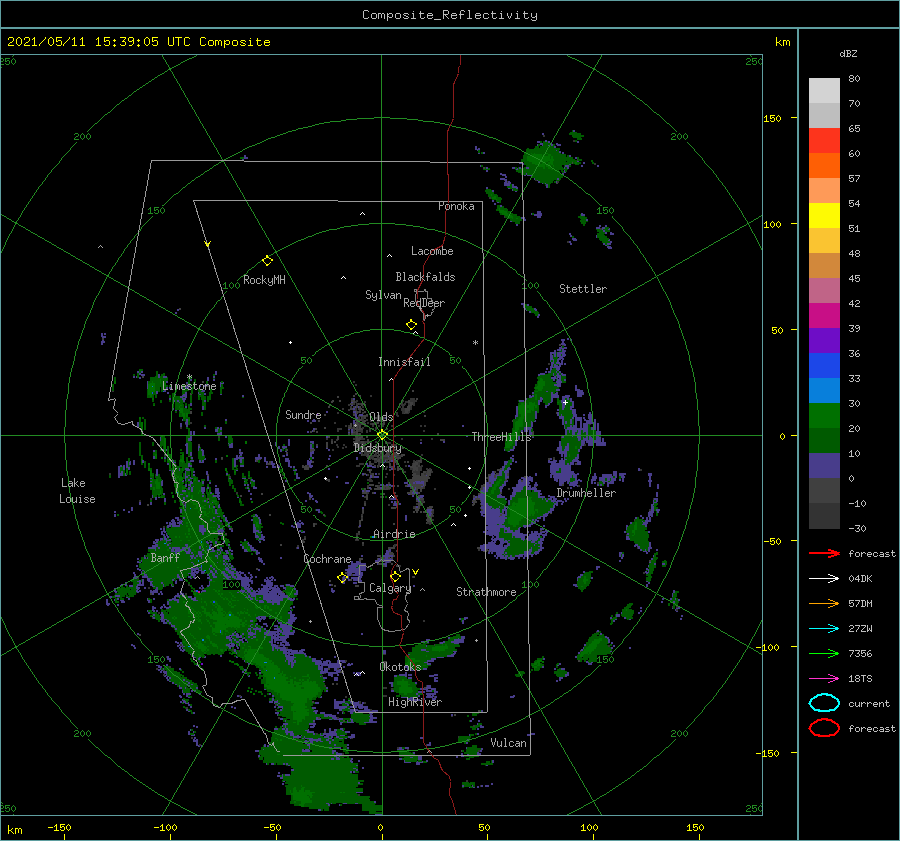Click the Okotoks label

tap(400, 667)
